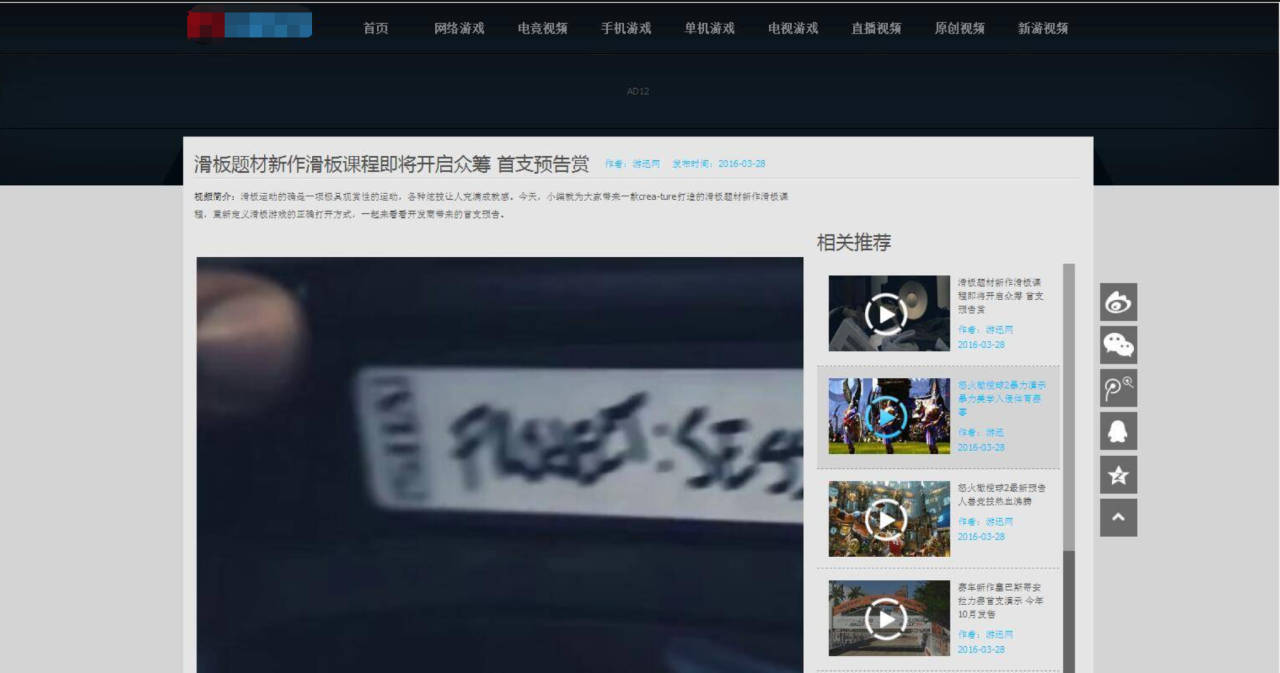1280x673 pixels.
Task: Click the AD12 banner placeholder
Action: click(x=638, y=91)
